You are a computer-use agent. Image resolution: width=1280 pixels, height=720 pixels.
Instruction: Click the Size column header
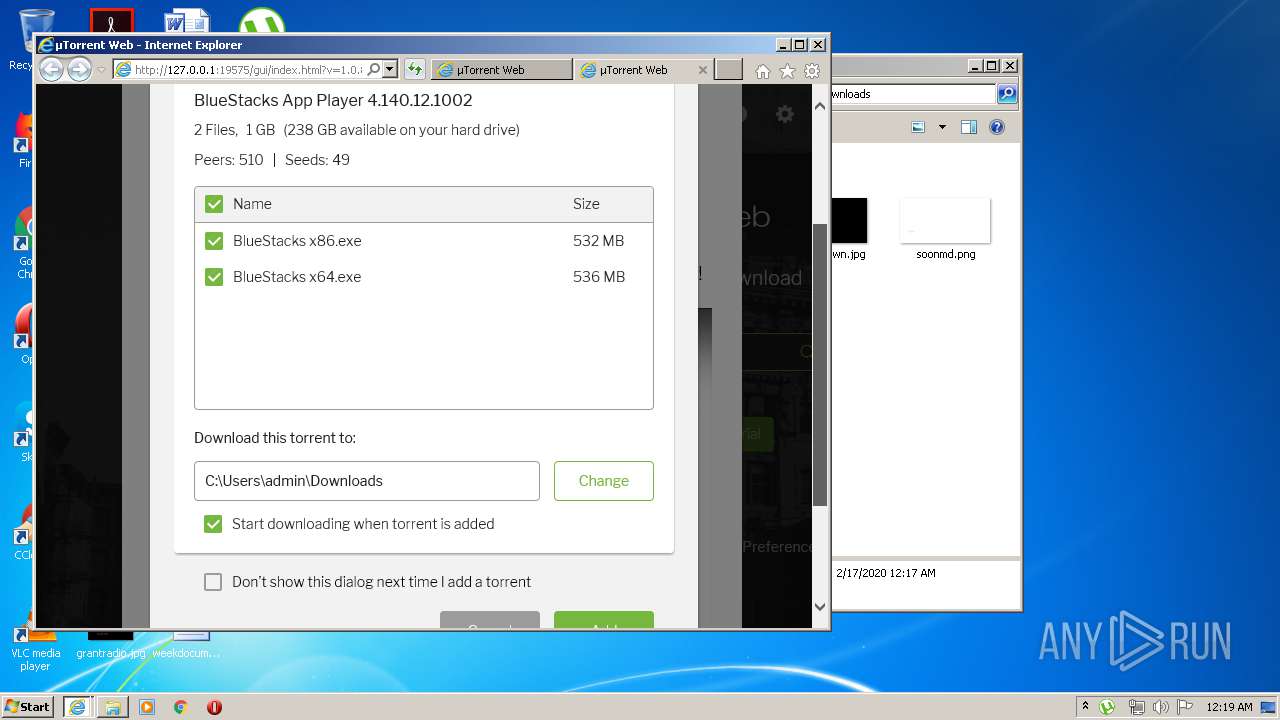click(x=586, y=204)
